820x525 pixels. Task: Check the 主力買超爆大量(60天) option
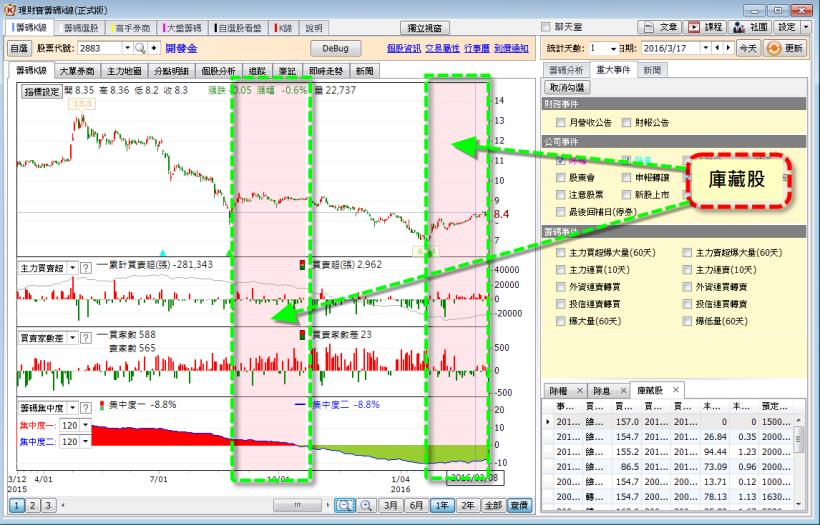point(561,253)
